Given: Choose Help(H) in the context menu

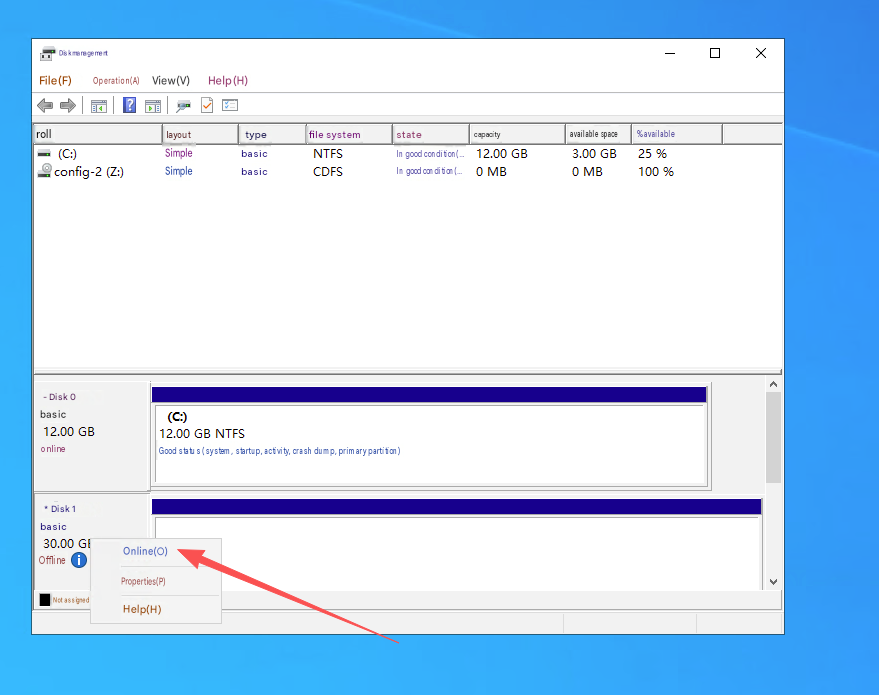Looking at the screenshot, I should [142, 609].
